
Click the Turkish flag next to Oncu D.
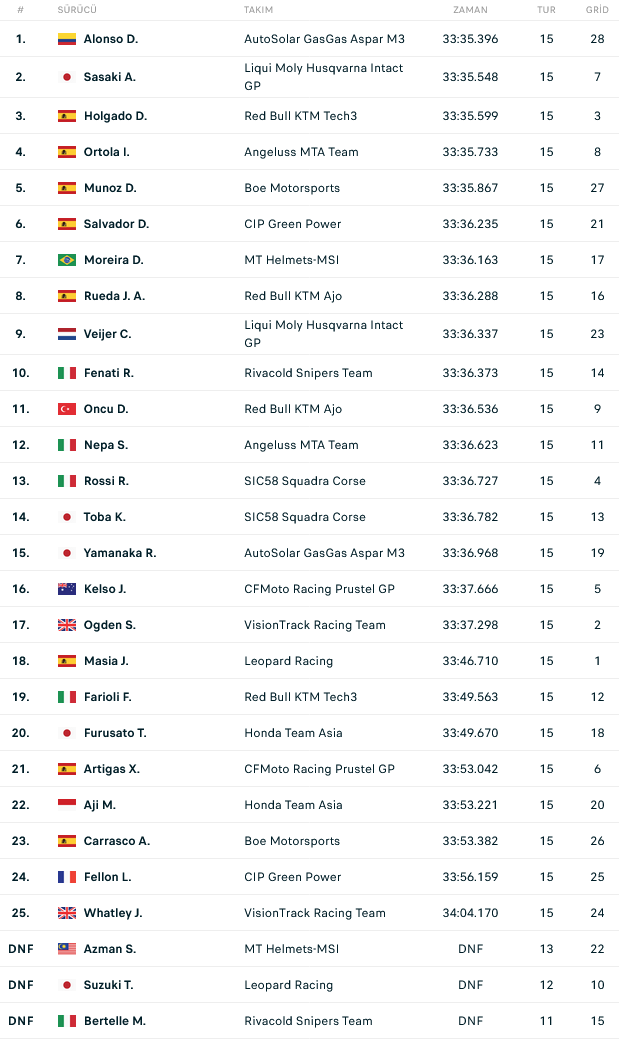pos(66,409)
